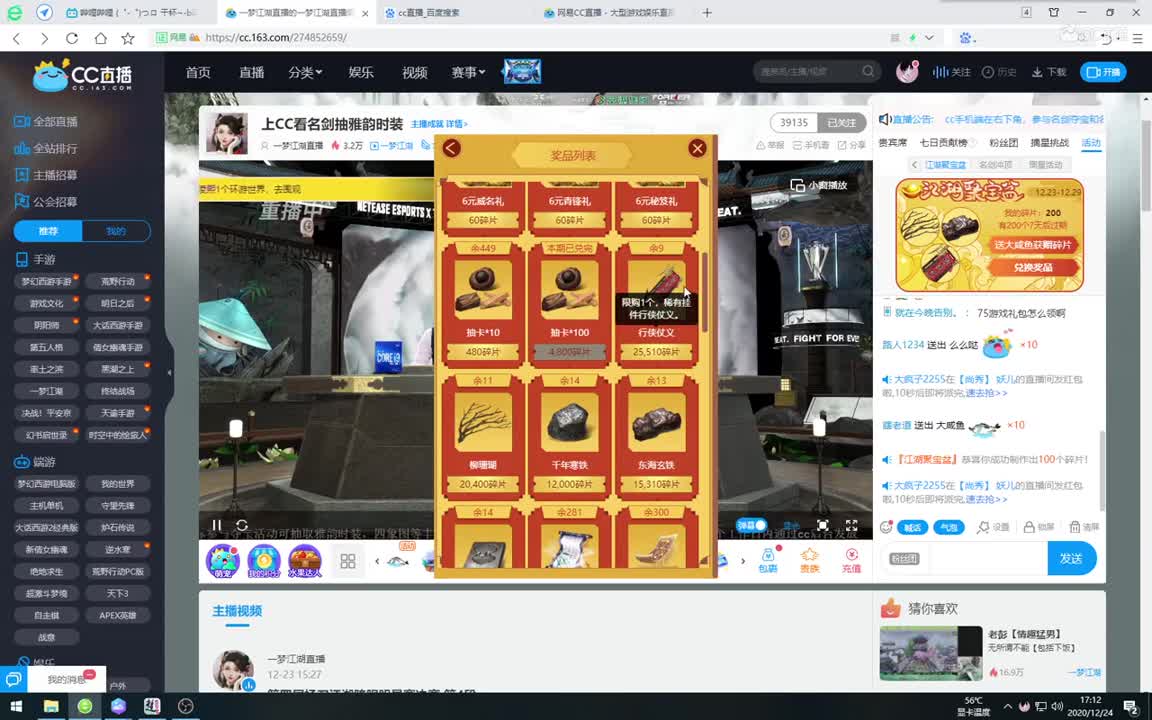
Task: Expand the 分类 category dropdown
Action: pyautogui.click(x=305, y=72)
